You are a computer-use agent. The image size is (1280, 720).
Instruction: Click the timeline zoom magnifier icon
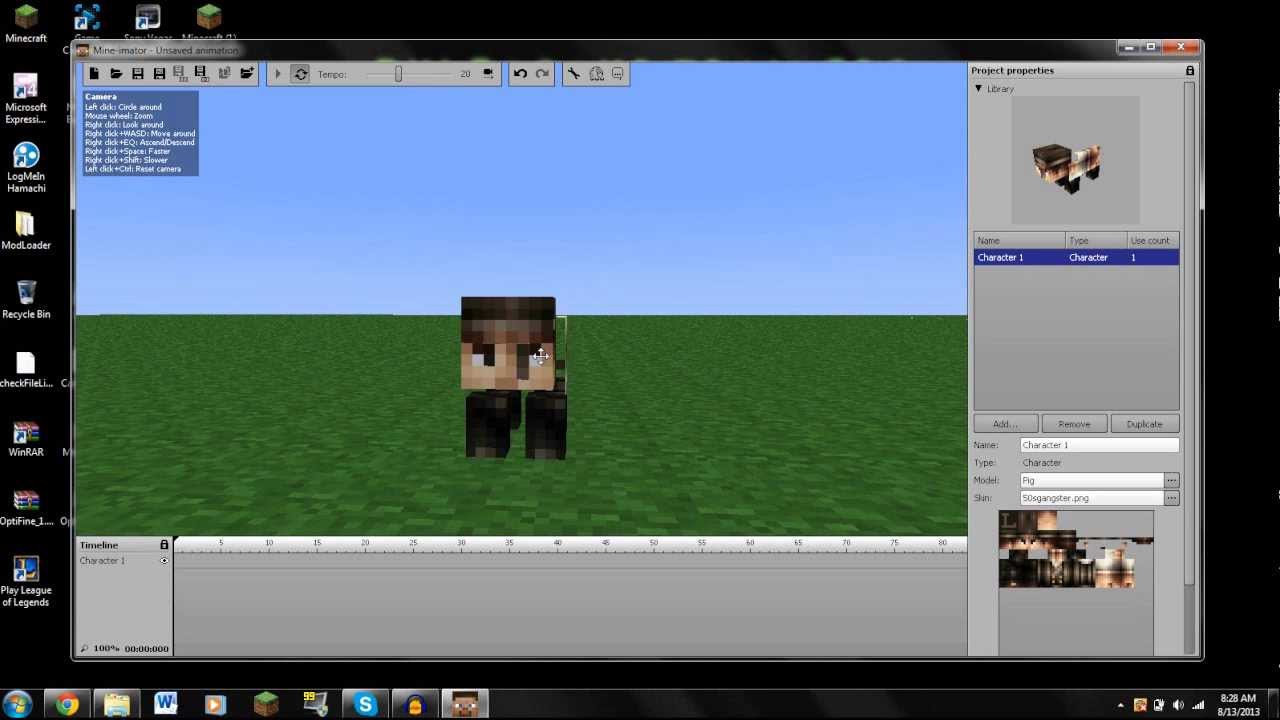point(84,649)
